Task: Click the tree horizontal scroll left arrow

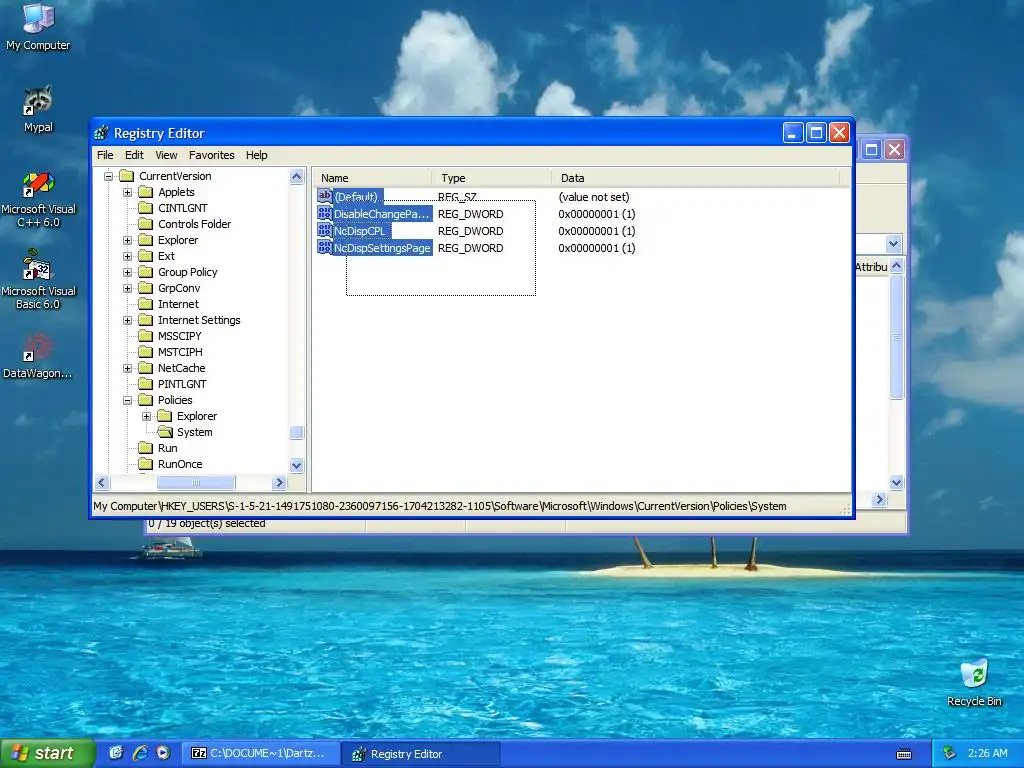Action: point(102,483)
